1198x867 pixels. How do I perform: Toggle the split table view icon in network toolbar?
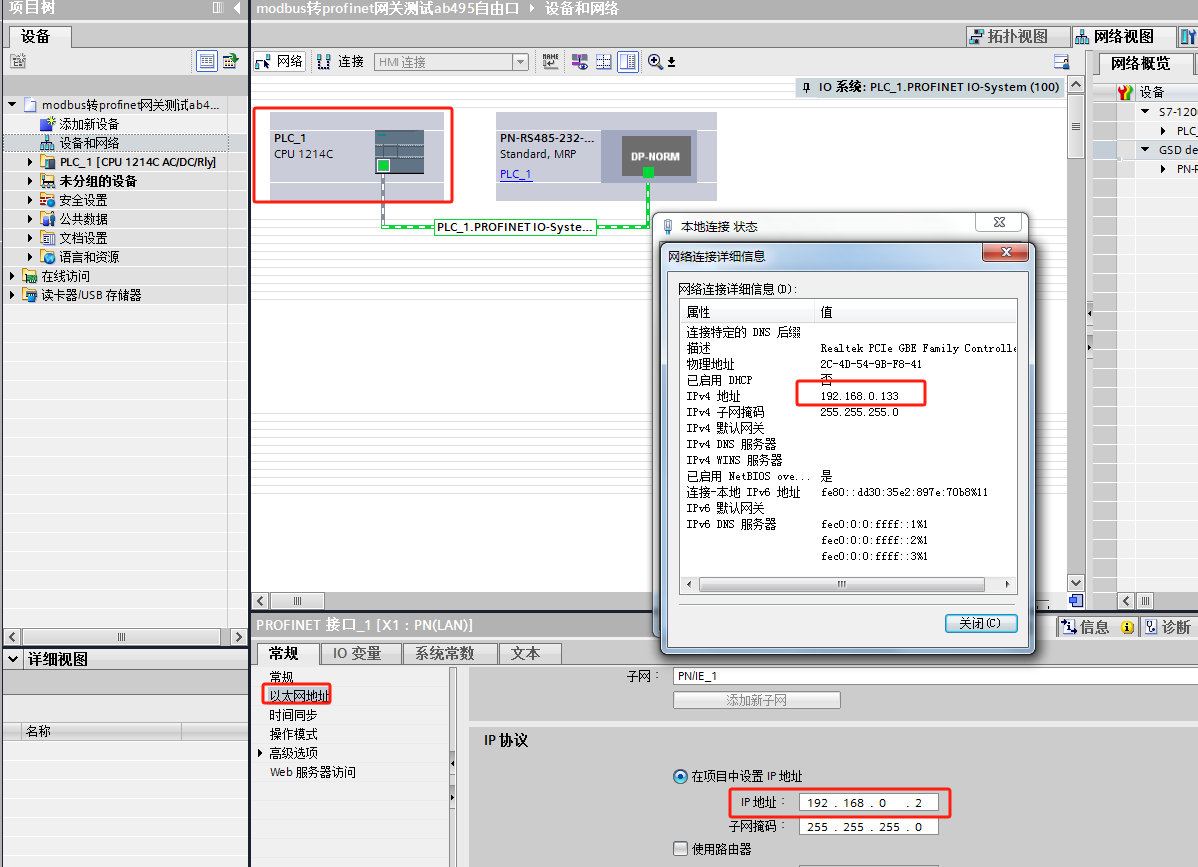pos(627,62)
